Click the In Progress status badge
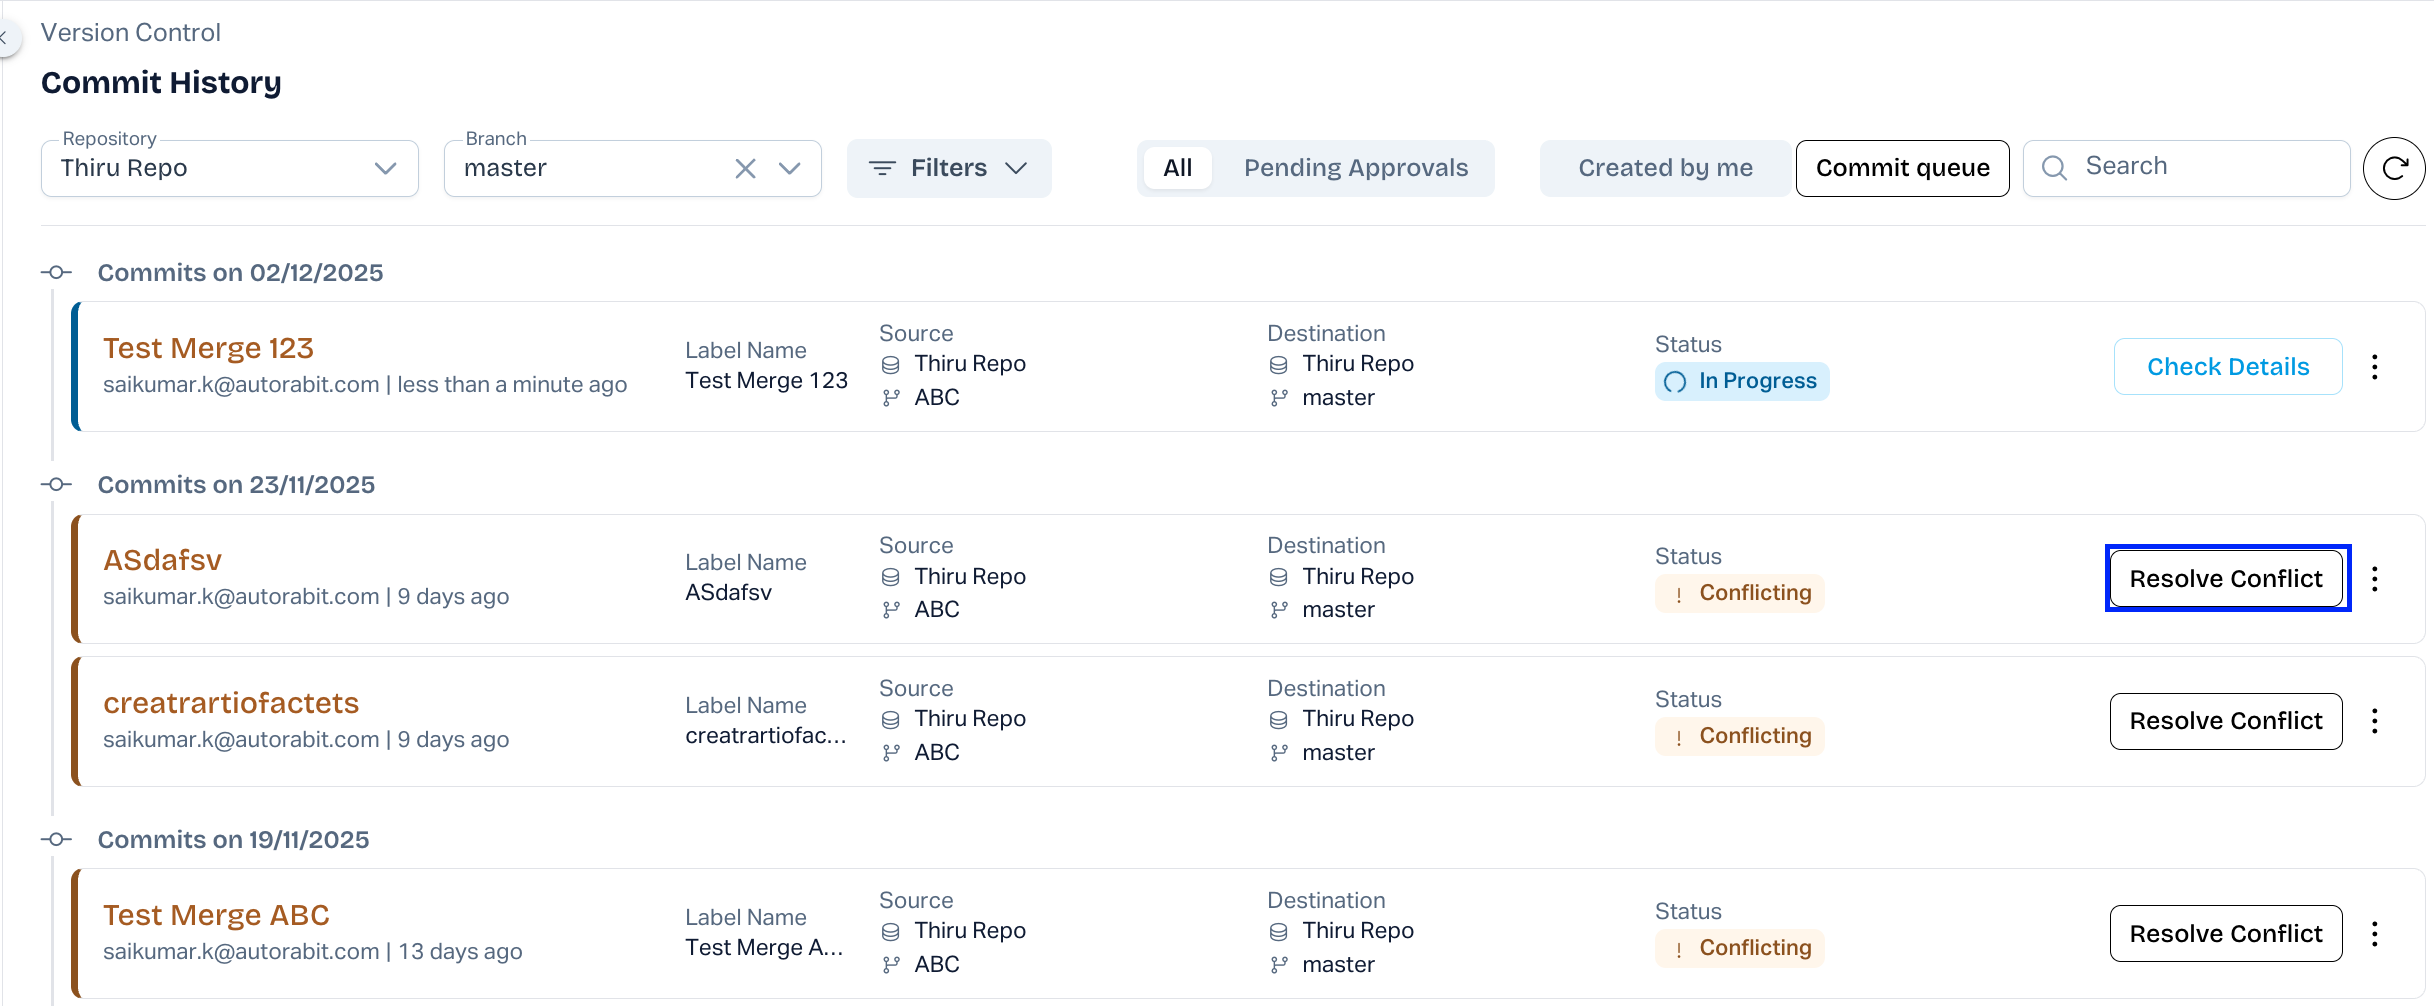Image resolution: width=2434 pixels, height=1006 pixels. pos(1741,381)
